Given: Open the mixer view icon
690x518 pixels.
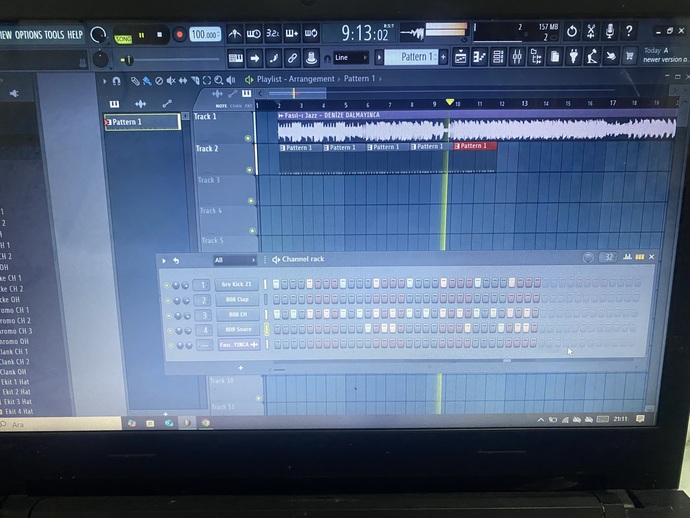Looking at the screenshot, I should pyautogui.click(x=517, y=57).
